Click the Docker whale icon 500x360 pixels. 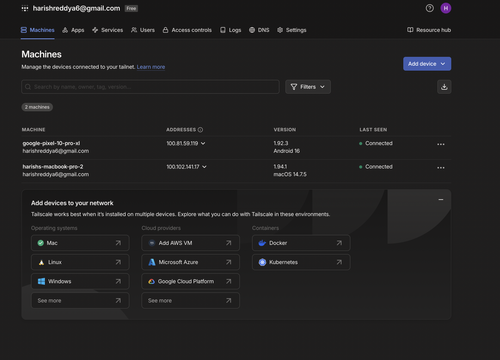point(262,243)
